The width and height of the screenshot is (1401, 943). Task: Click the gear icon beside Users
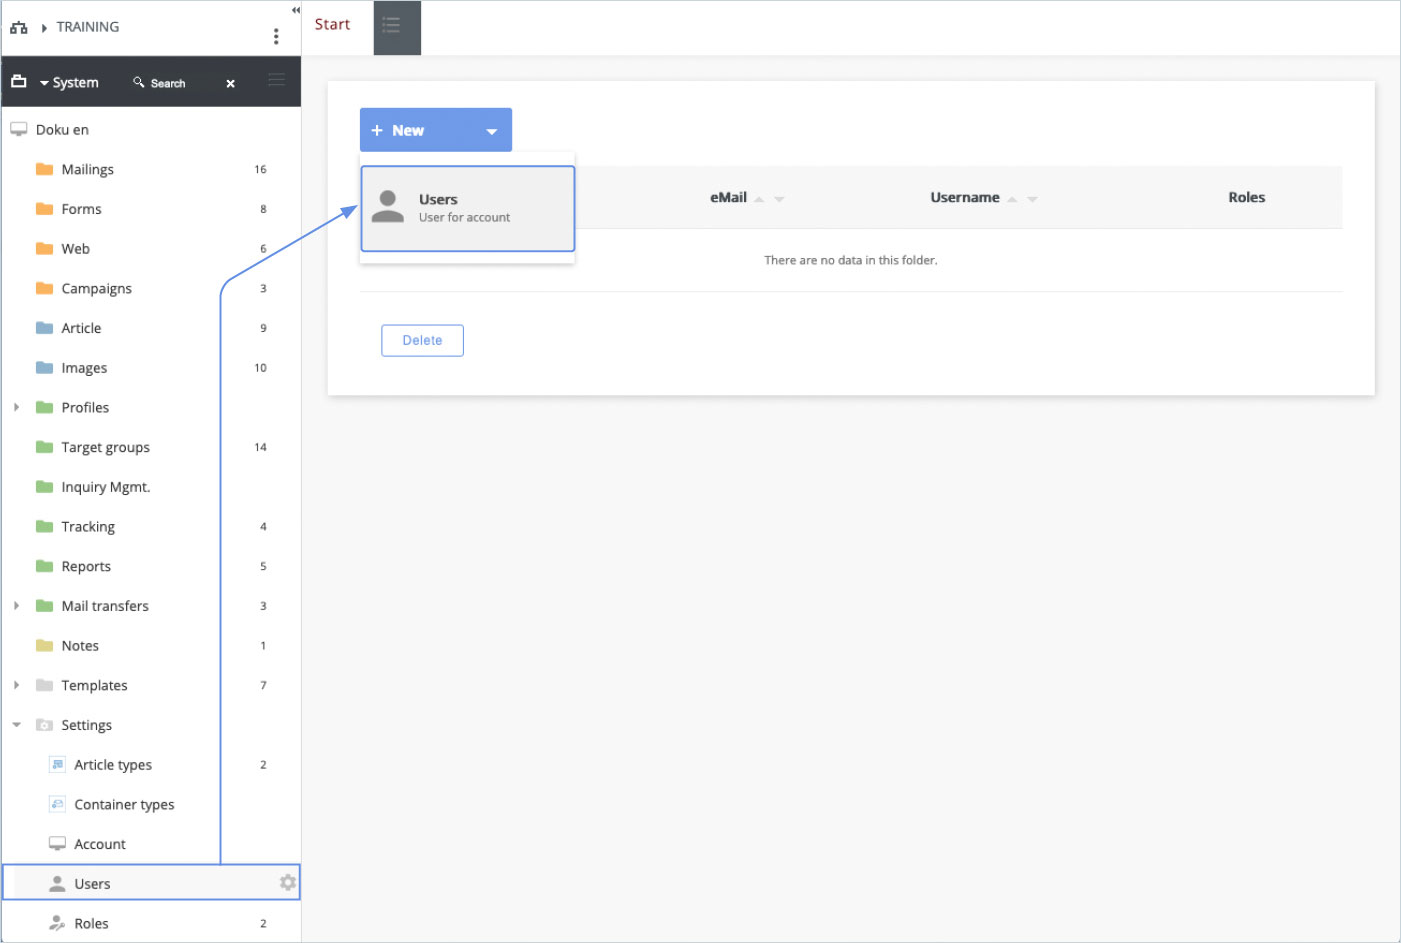pyautogui.click(x=288, y=882)
